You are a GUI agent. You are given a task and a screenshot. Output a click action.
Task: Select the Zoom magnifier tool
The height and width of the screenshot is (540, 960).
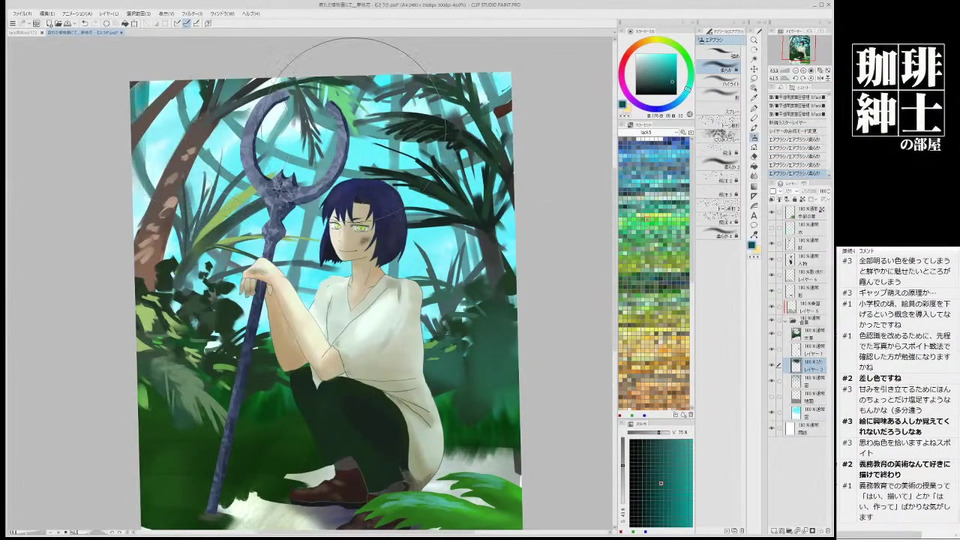coord(754,40)
